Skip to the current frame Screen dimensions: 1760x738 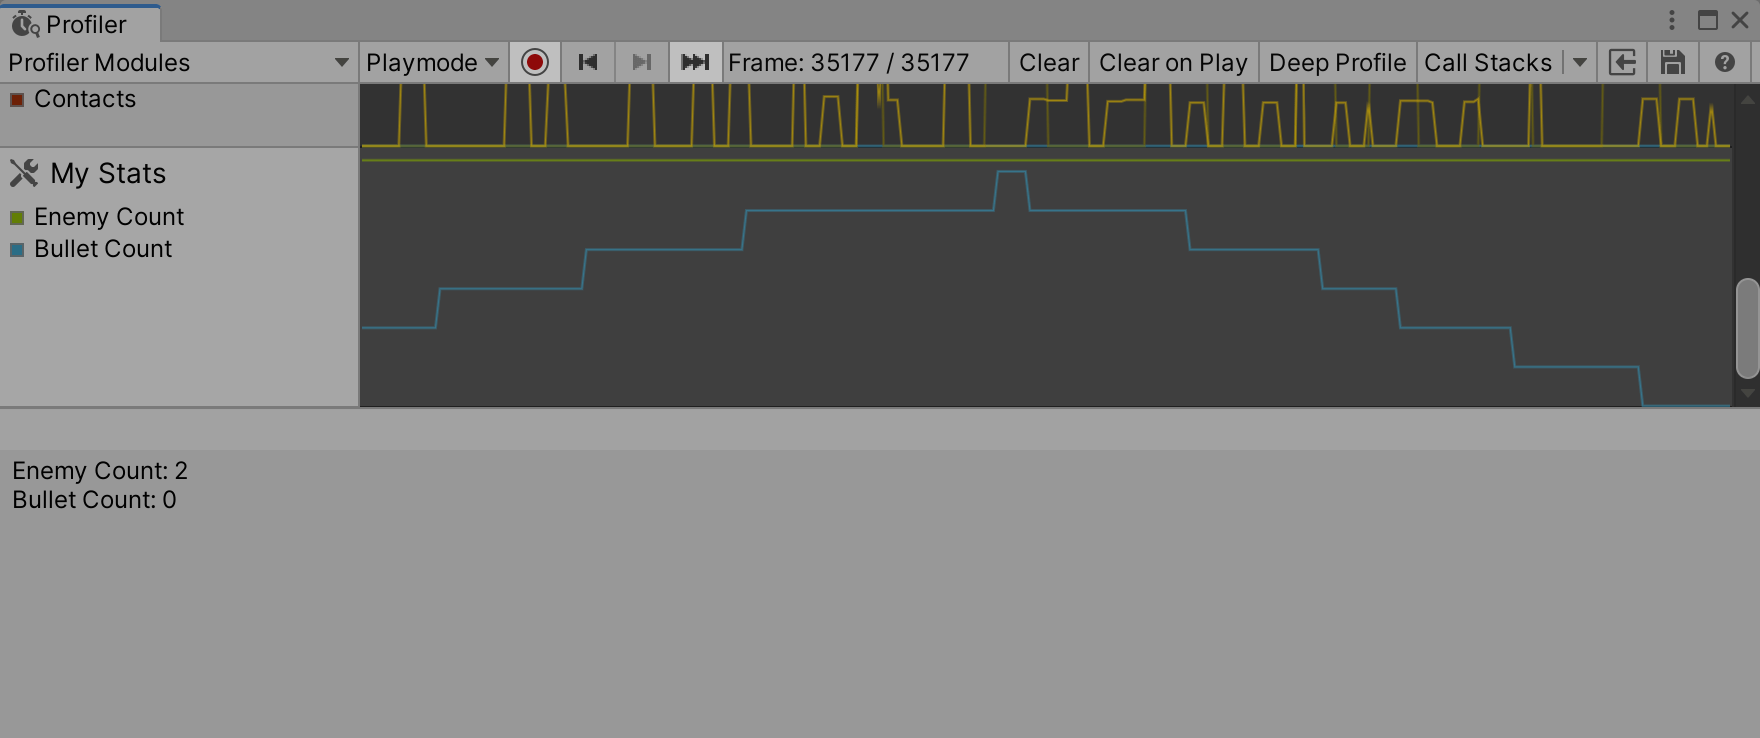[695, 61]
